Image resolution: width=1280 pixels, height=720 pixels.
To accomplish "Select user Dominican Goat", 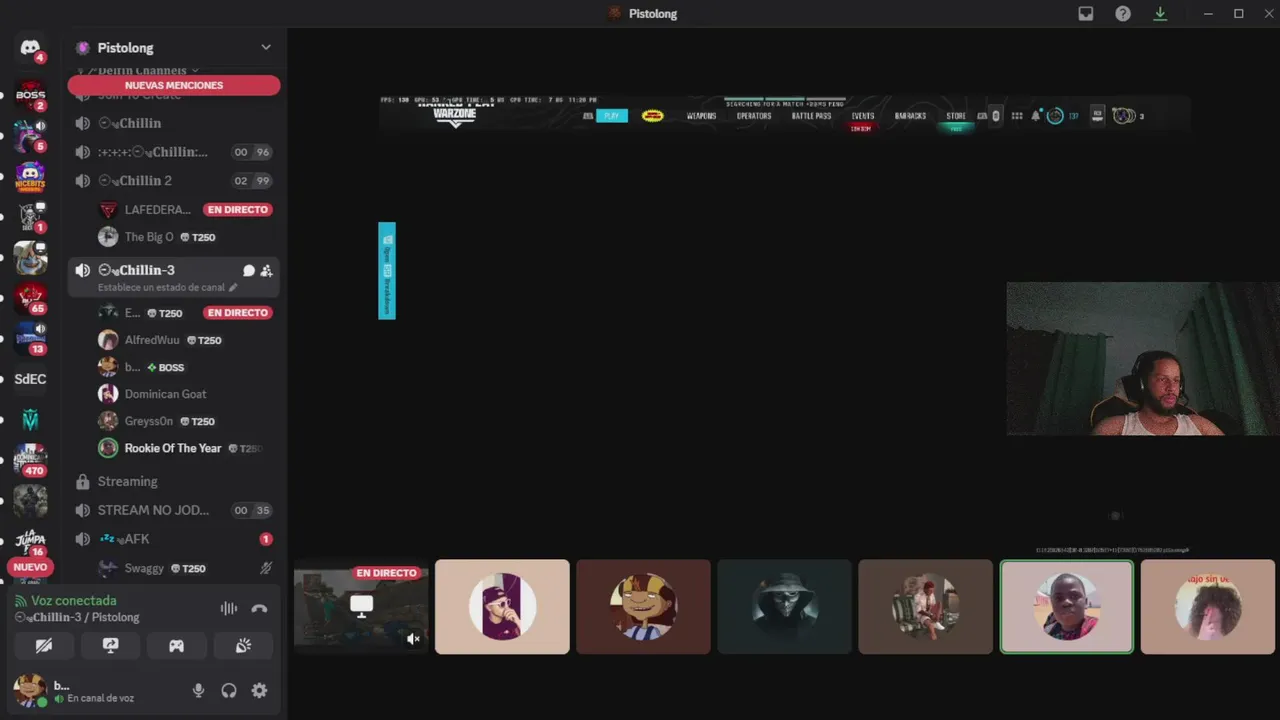I will [185, 394].
